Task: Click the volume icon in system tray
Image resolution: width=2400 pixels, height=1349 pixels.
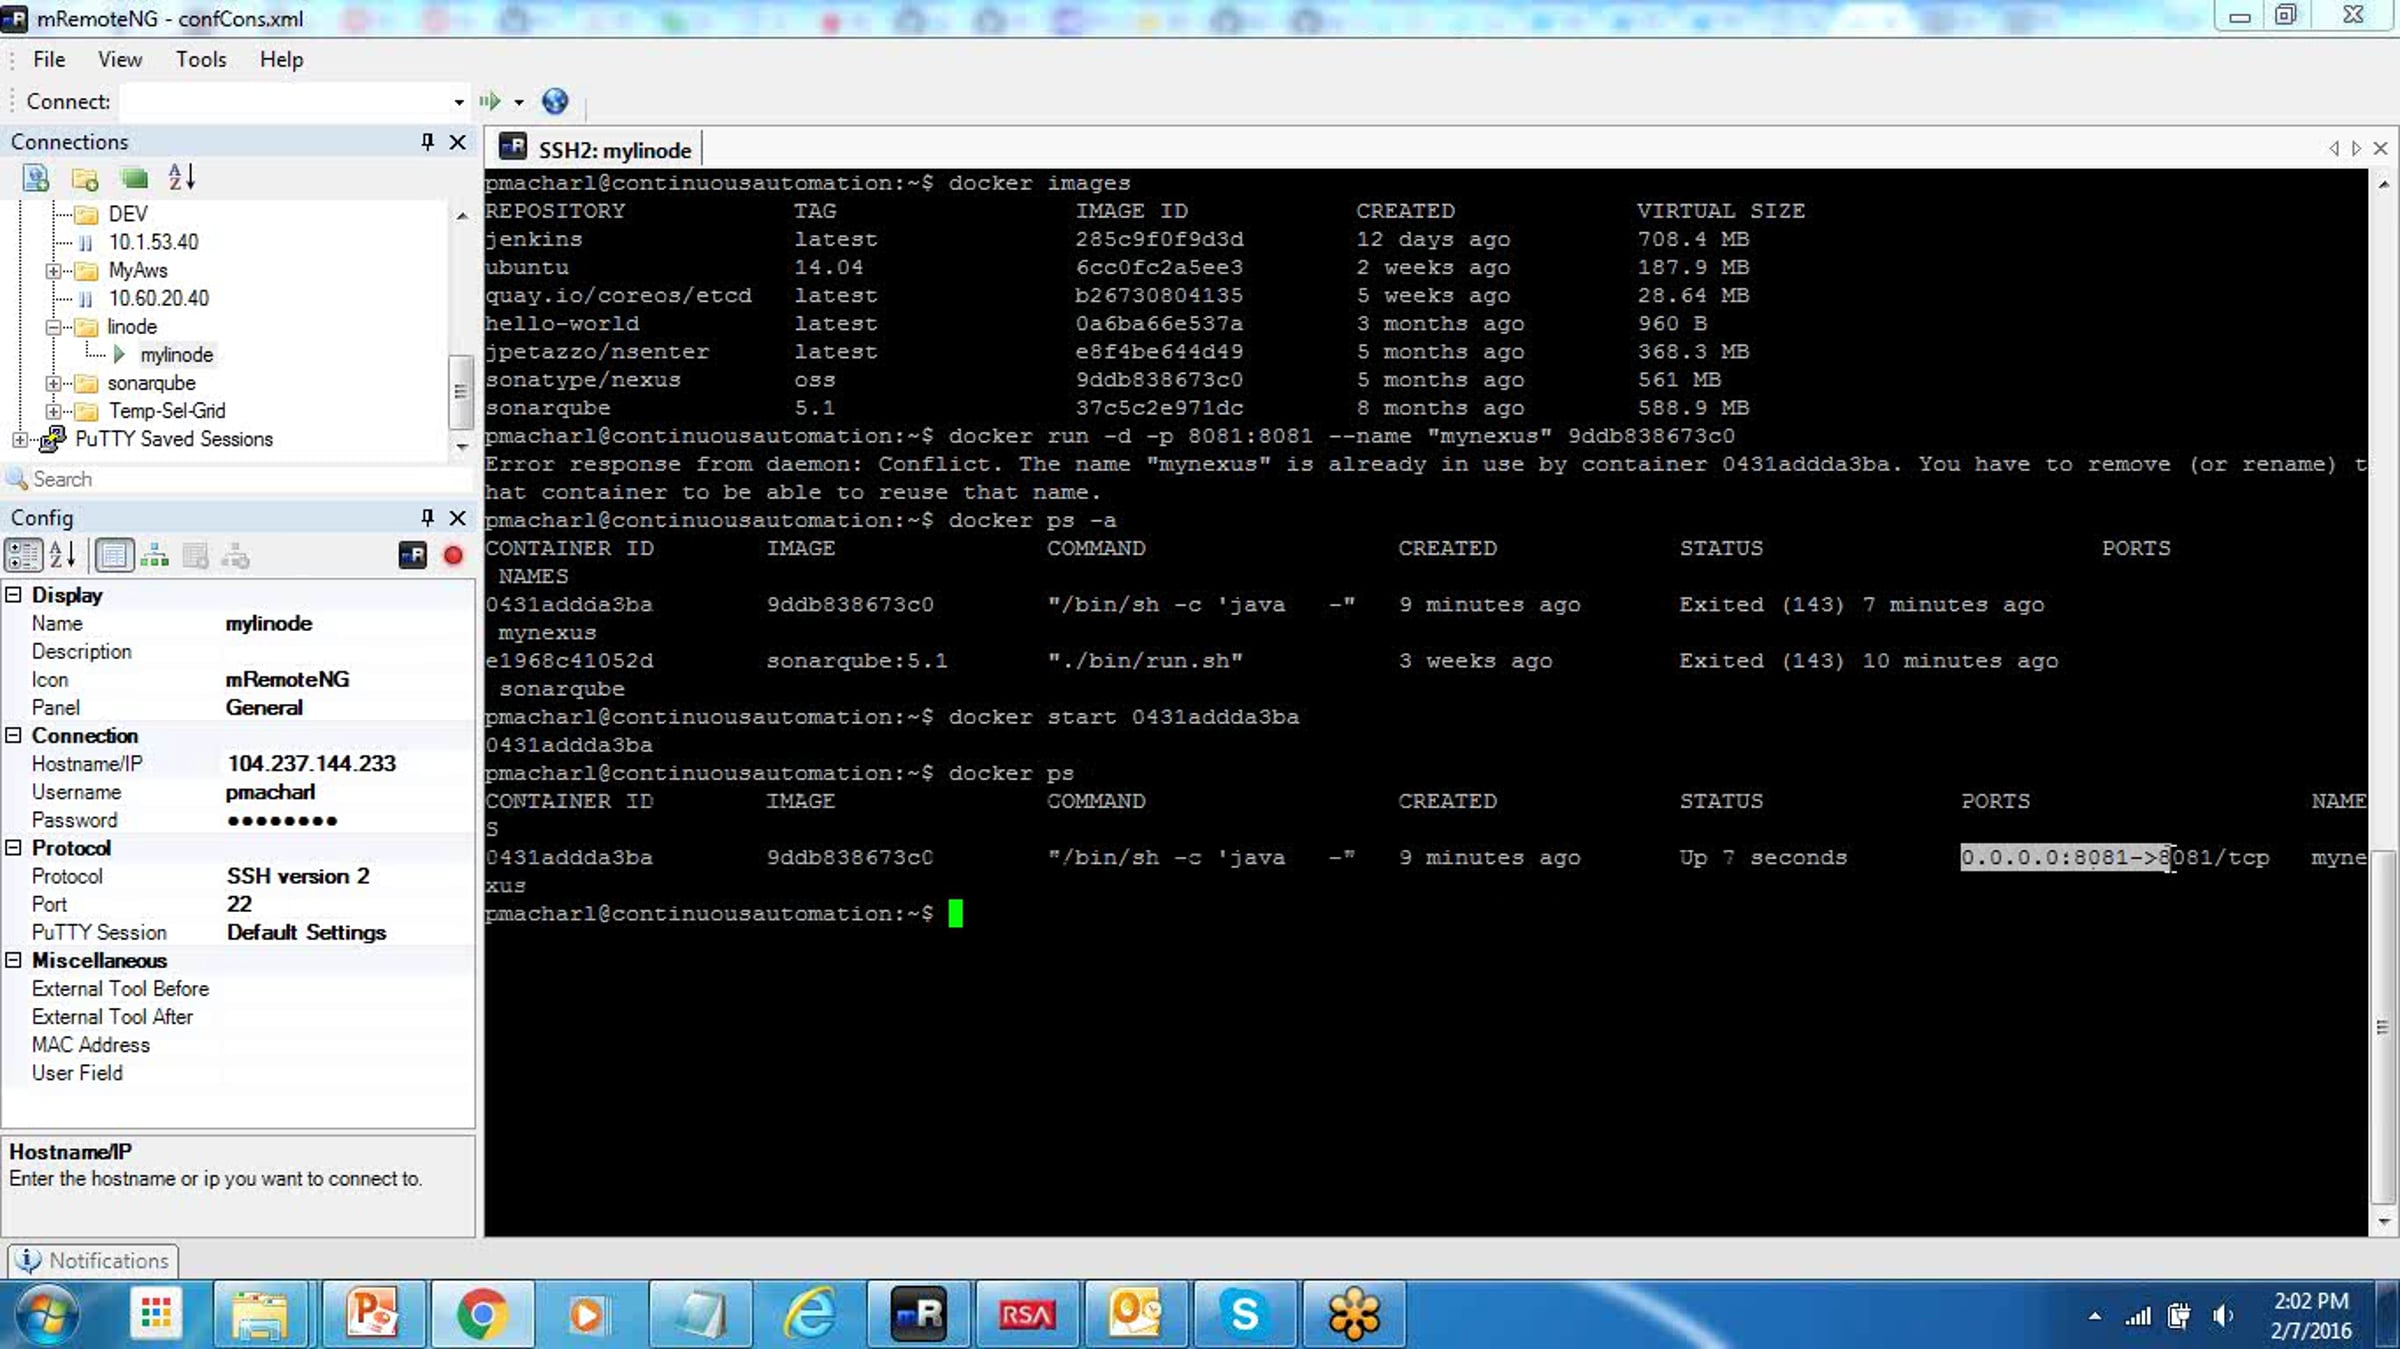Action: coord(2222,1316)
